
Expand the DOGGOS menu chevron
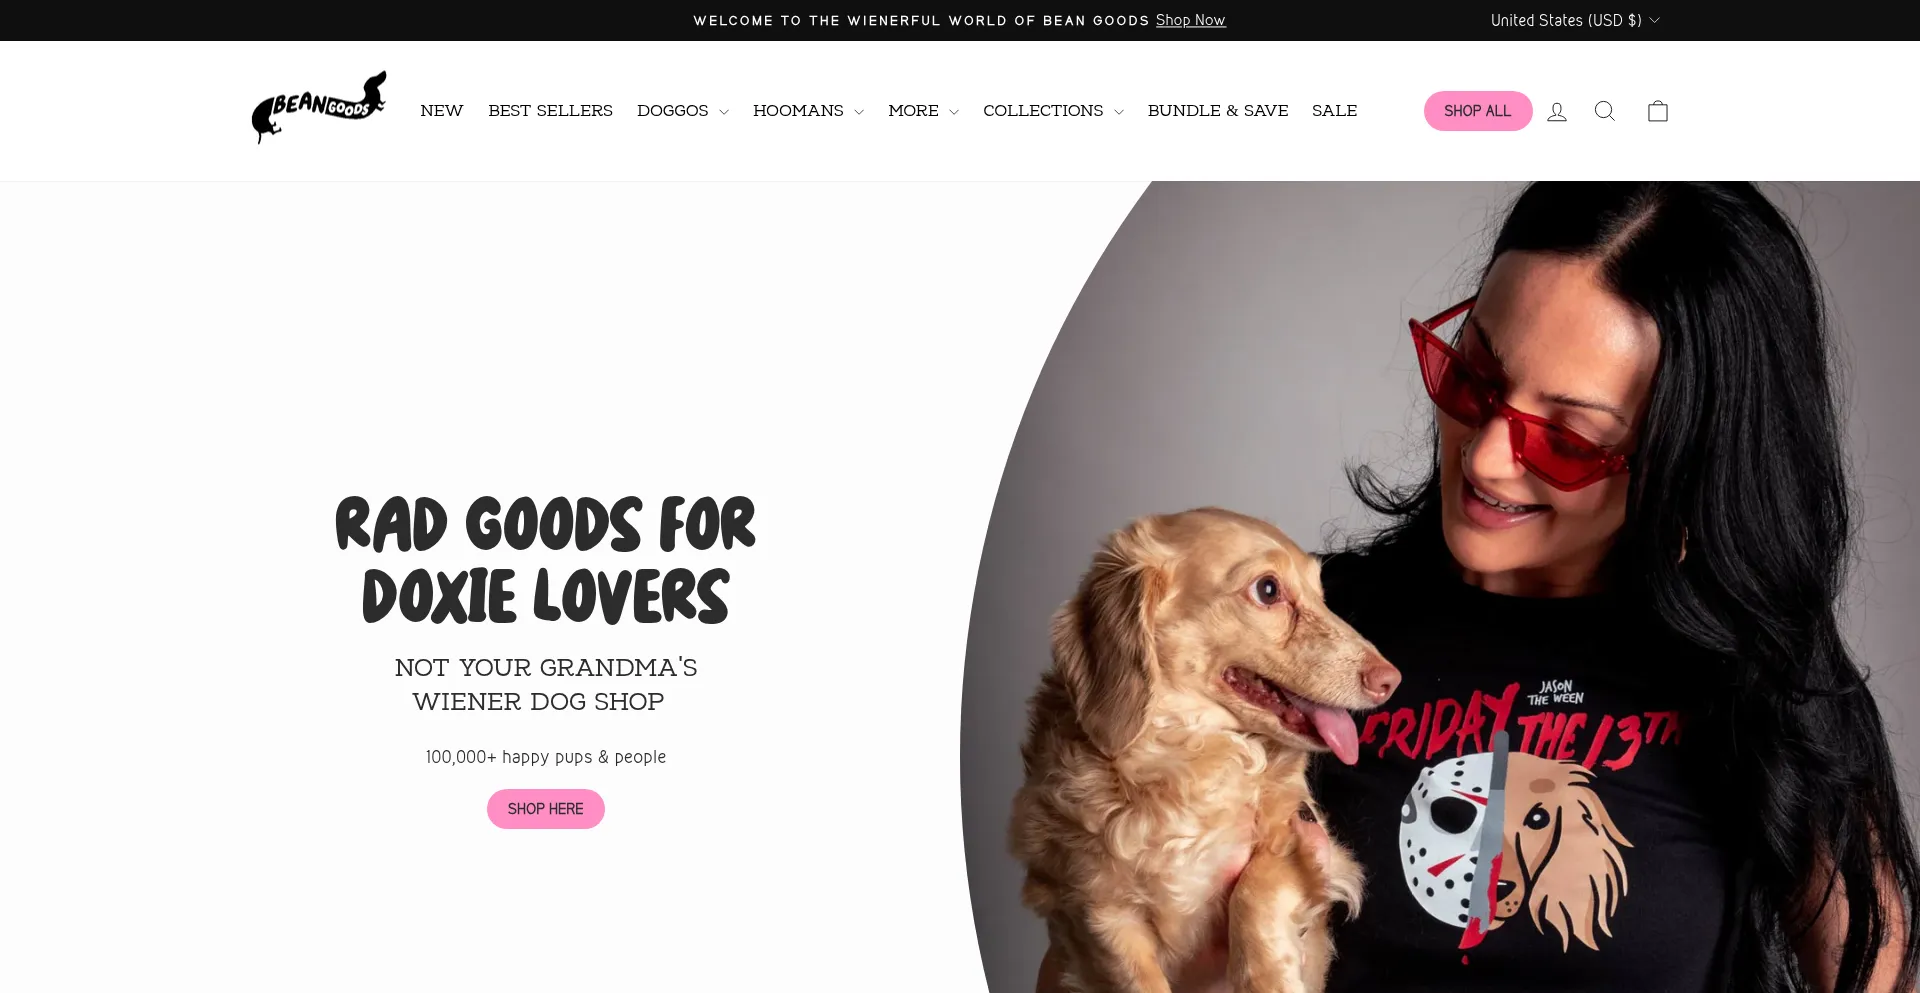click(x=724, y=112)
